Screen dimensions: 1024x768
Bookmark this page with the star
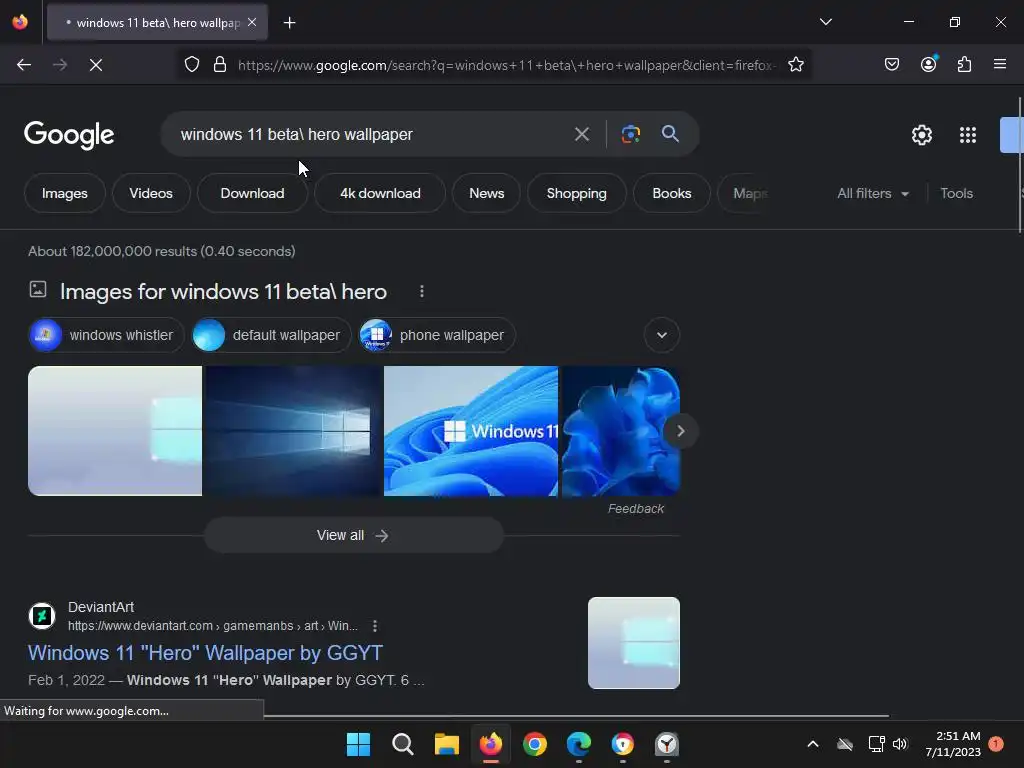[795, 65]
